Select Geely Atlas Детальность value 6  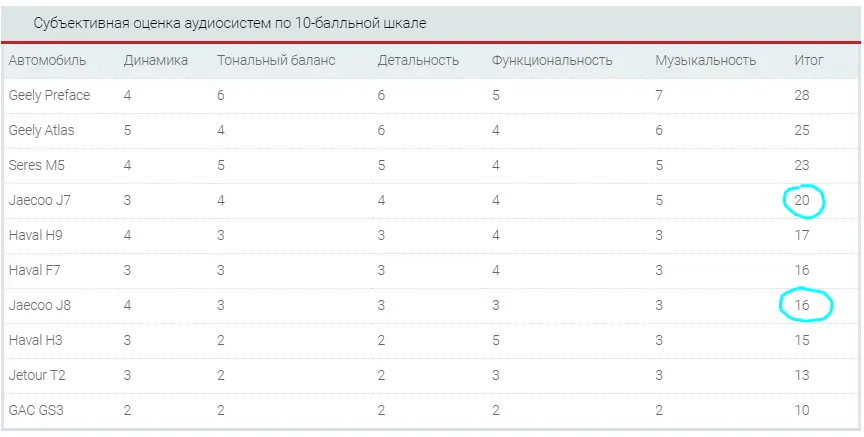tap(381, 130)
